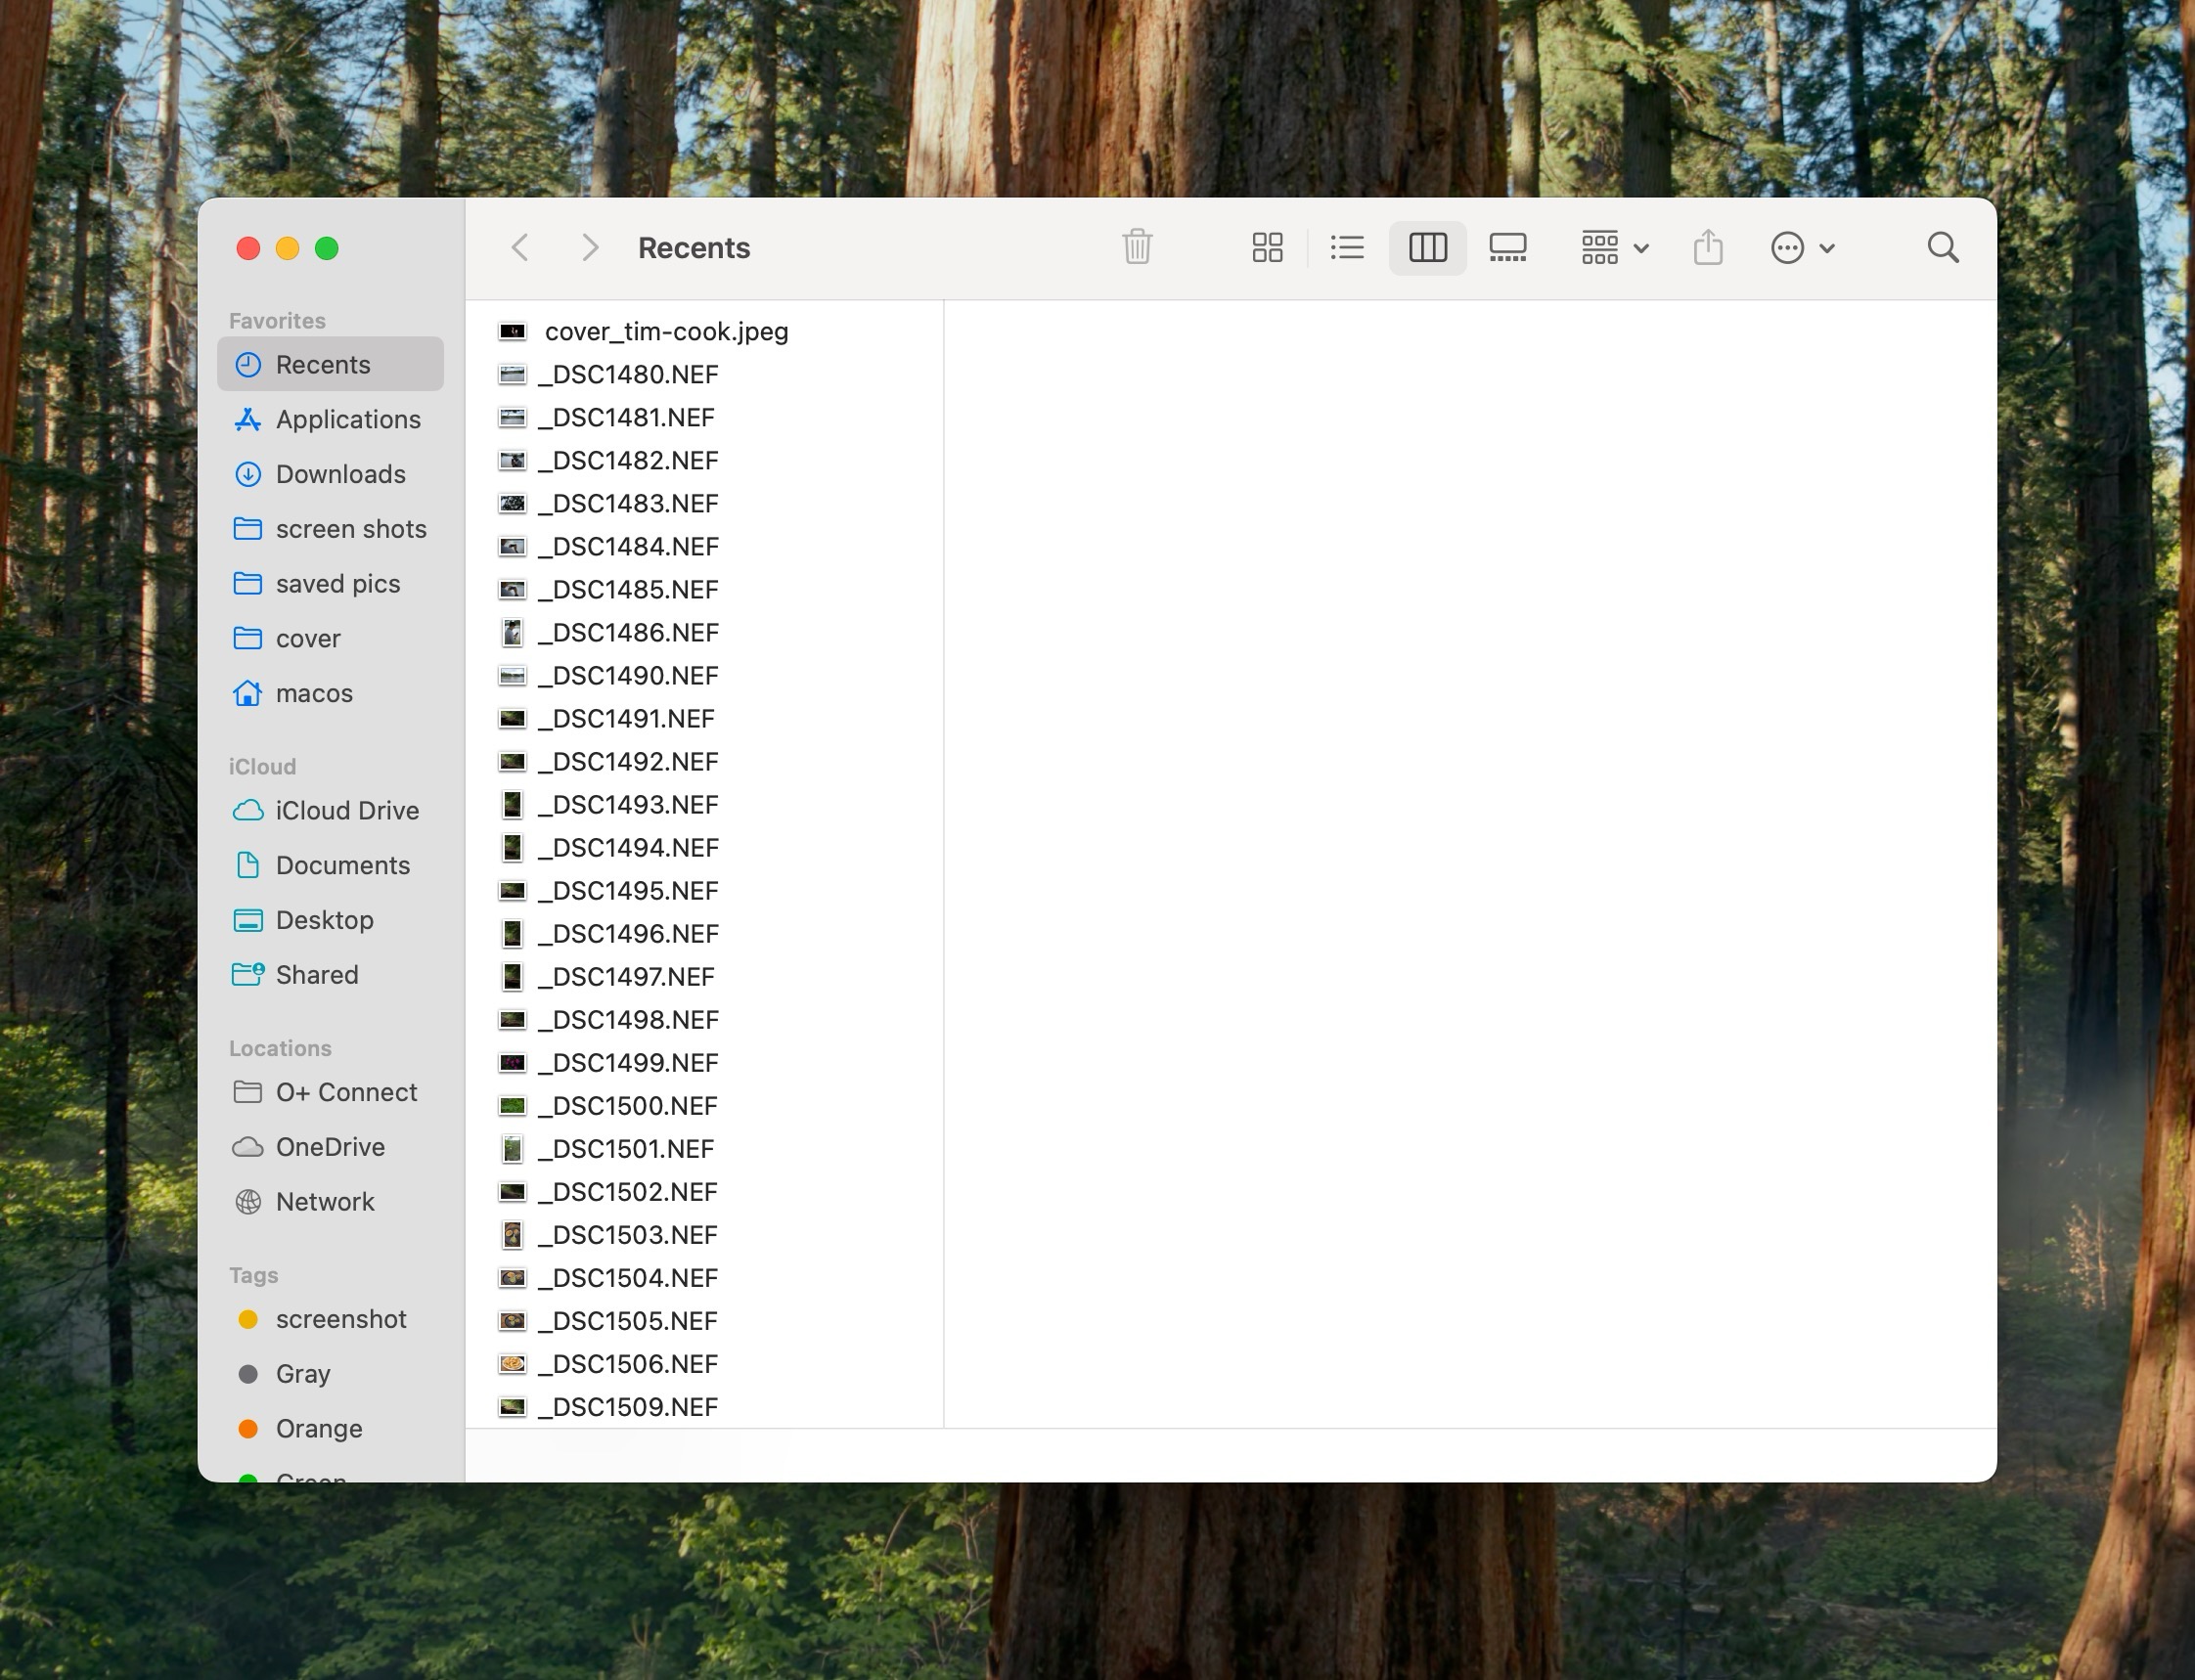
Task: Select the Orange tag
Action: click(x=330, y=1428)
